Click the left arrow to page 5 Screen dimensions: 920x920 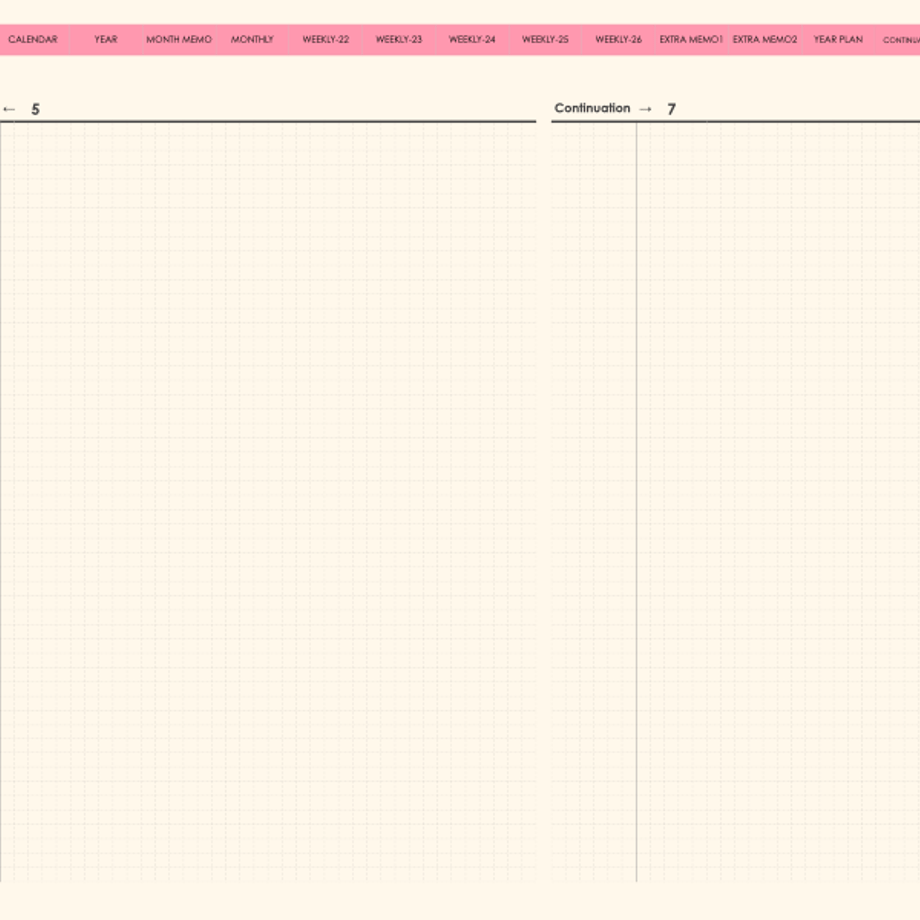[9, 109]
